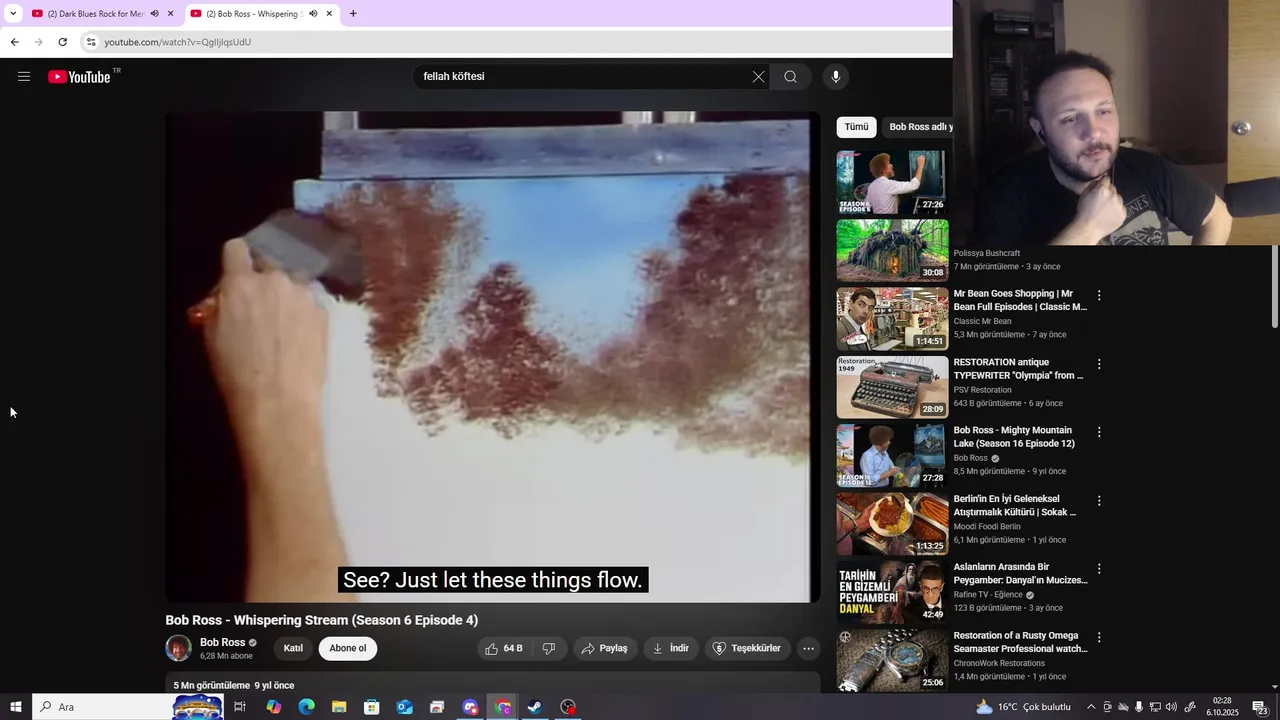Download the video with İndir button
Image resolution: width=1280 pixels, height=720 pixels.
(x=670, y=648)
